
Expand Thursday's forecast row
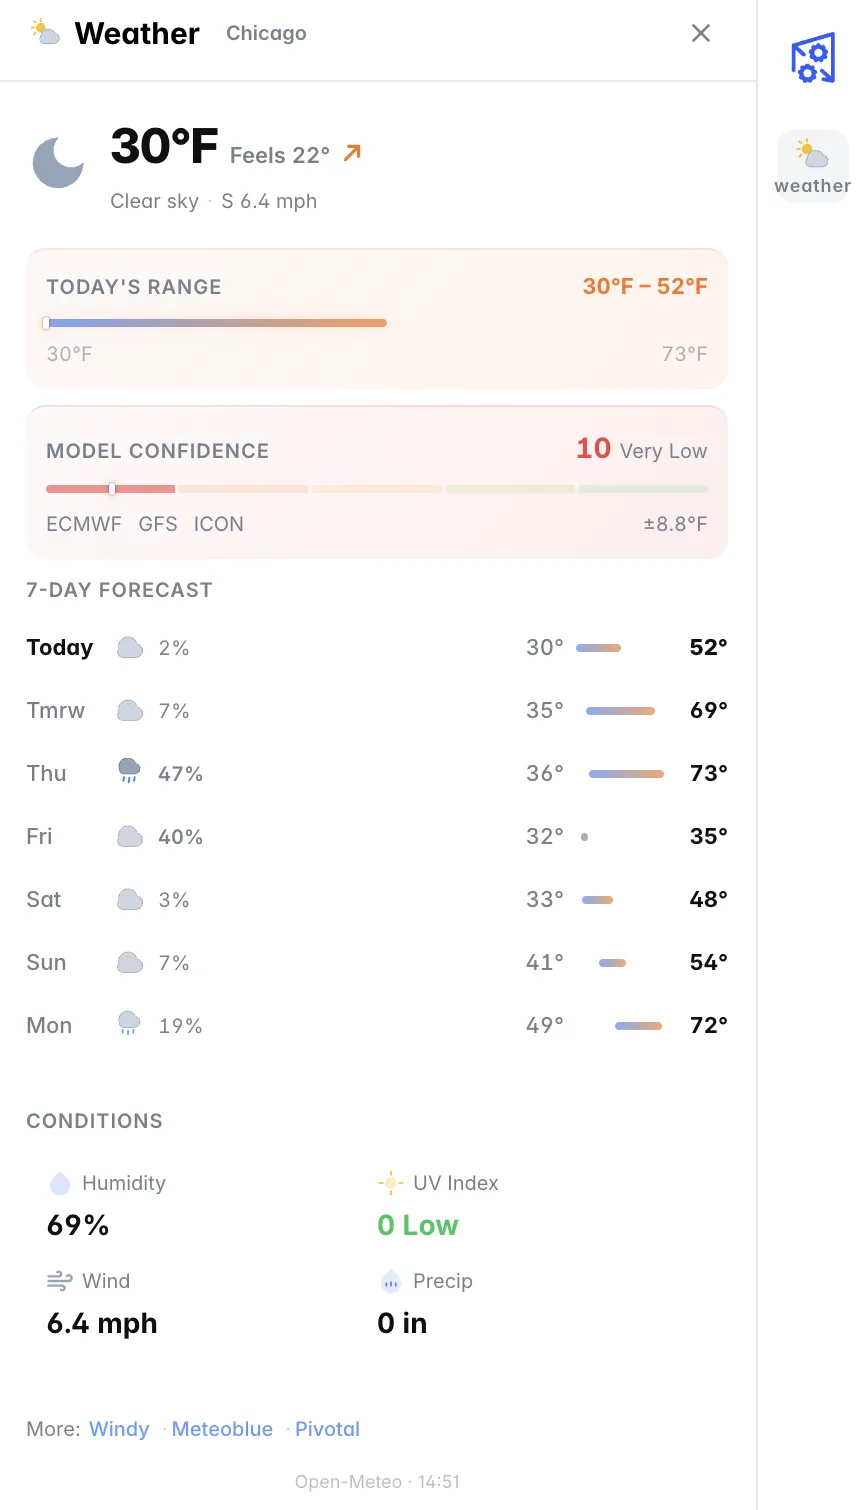[375, 772]
